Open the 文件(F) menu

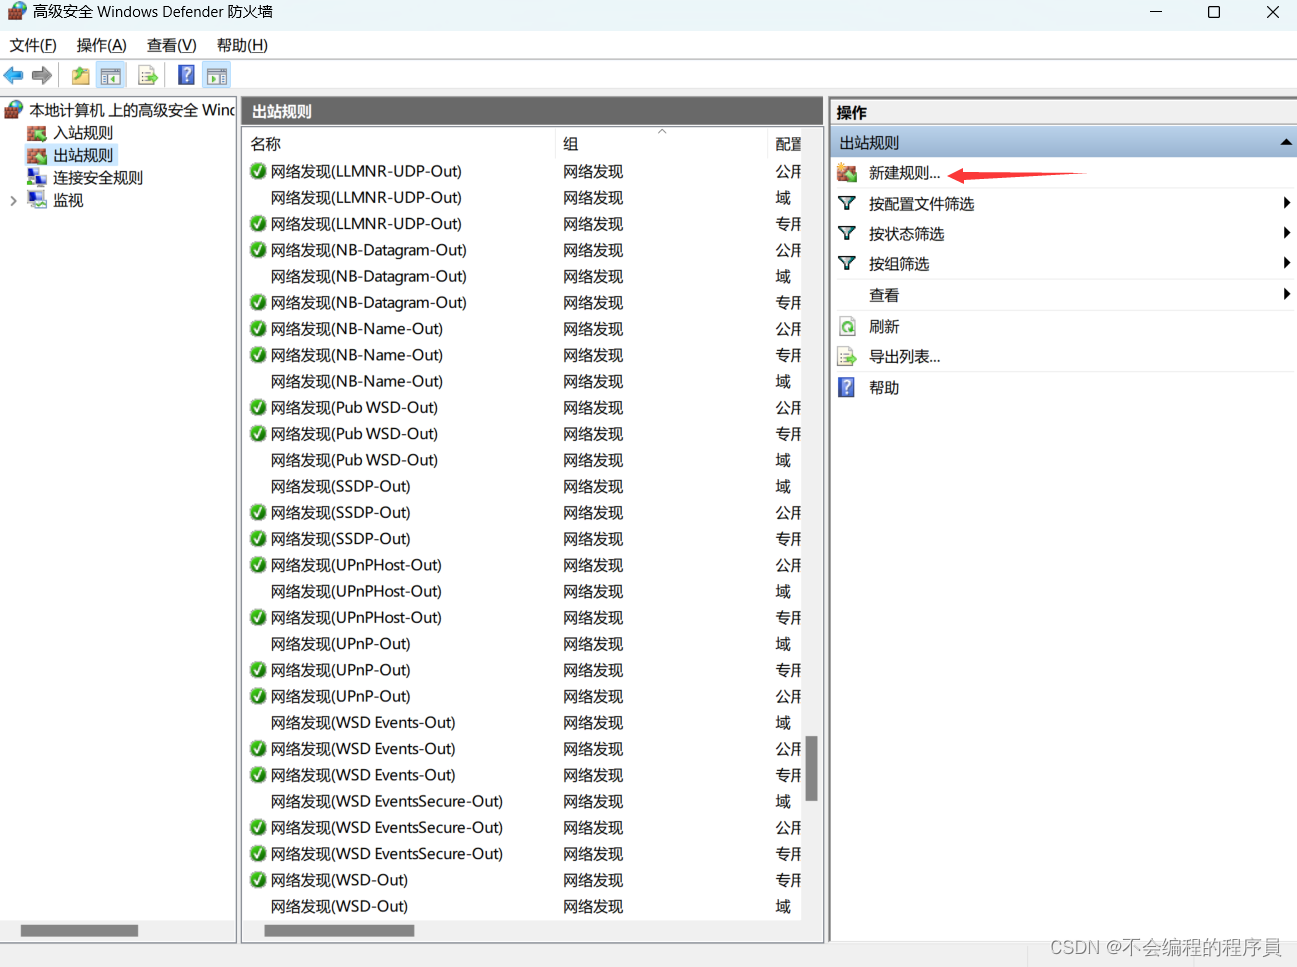(x=33, y=45)
